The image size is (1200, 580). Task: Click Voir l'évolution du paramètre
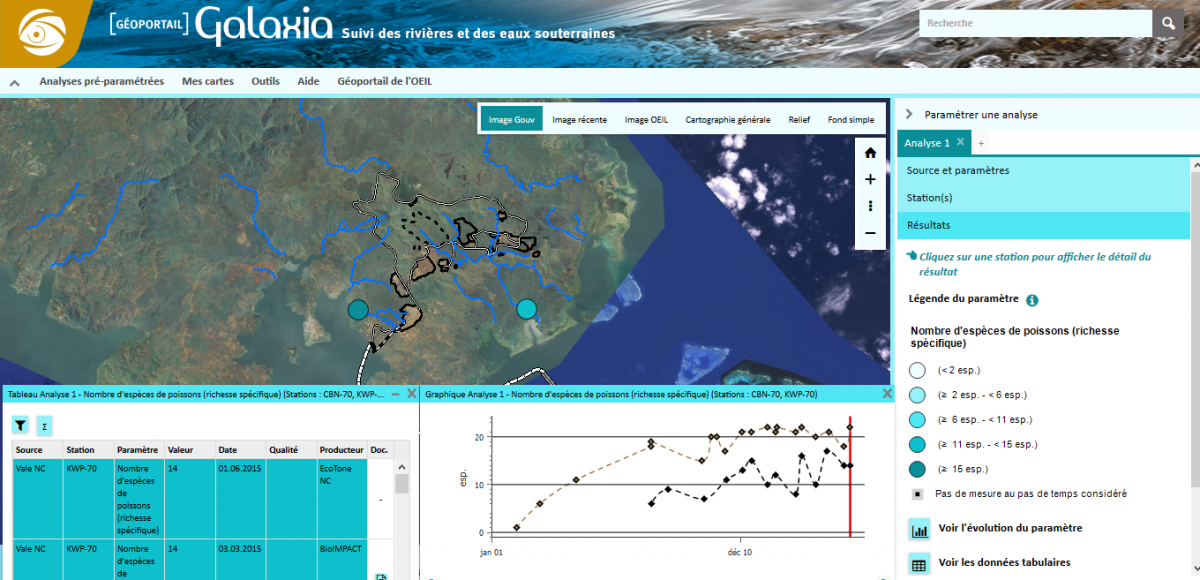coord(1009,528)
